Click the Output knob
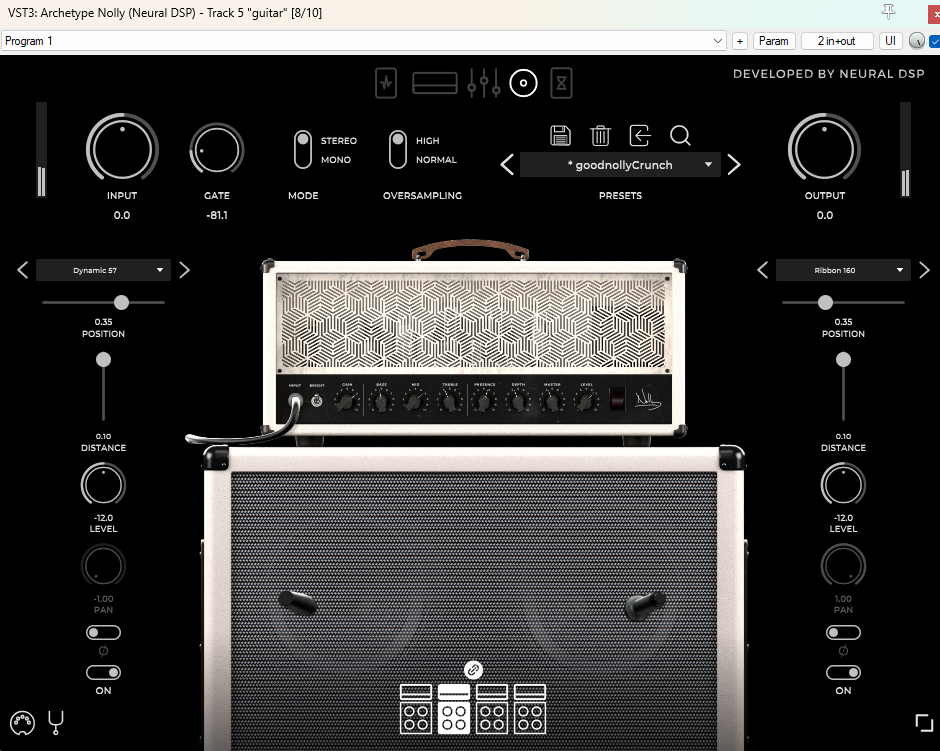This screenshot has height=751, width=940. coord(824,148)
